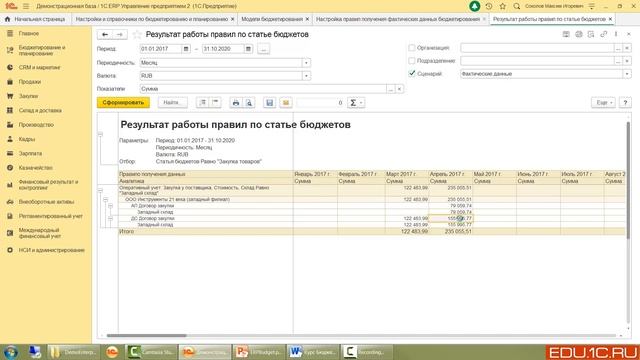Screen dimensions: 640x360
Task: Open calendar for period start date
Action: click(x=186, y=49)
